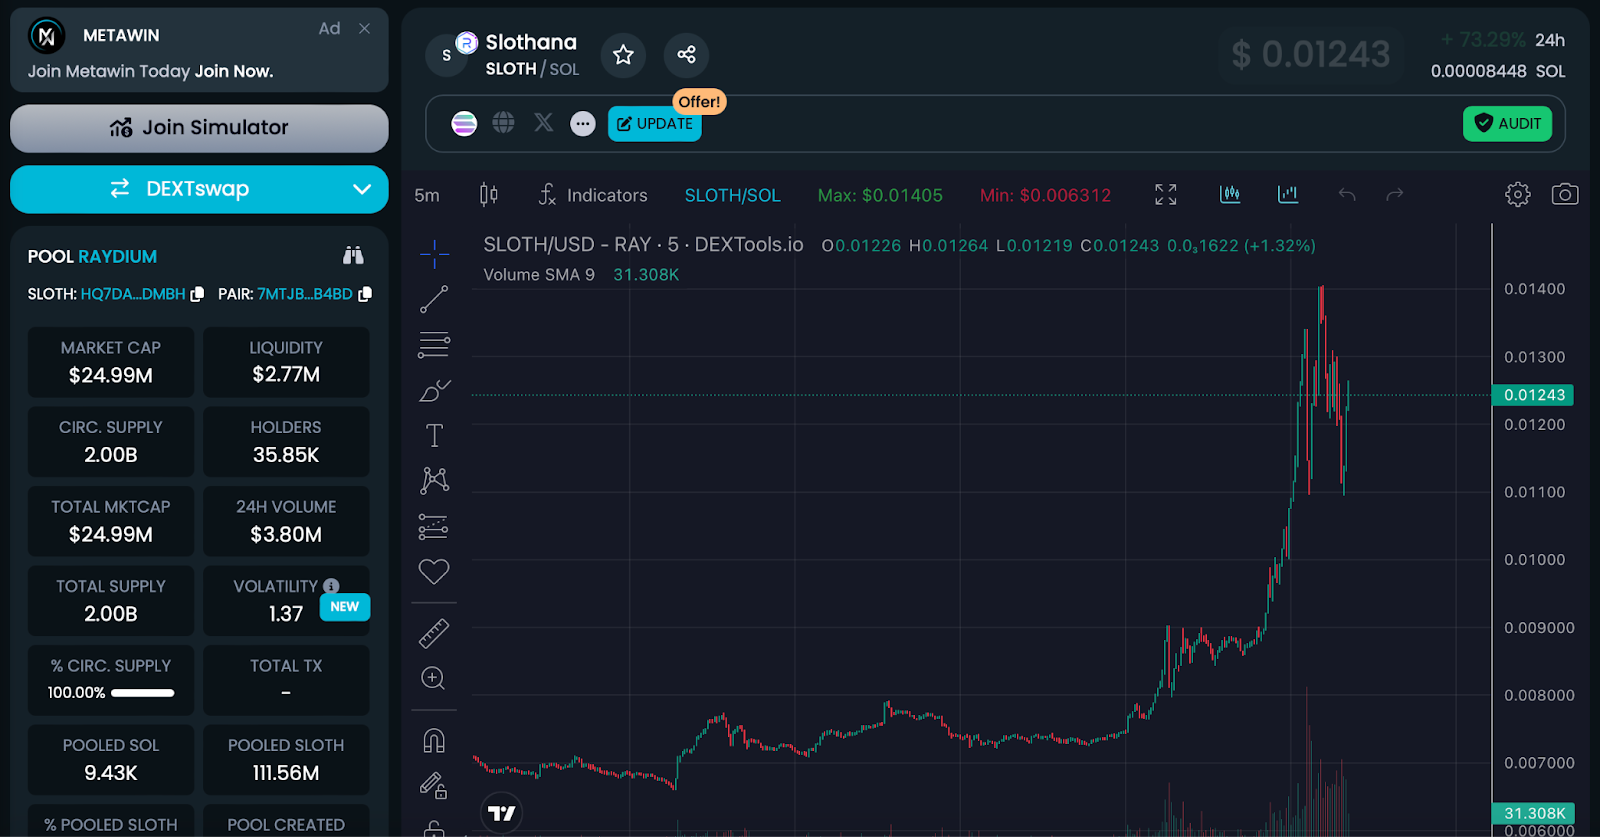
Task: Show volatility info tooltip icon
Action: tap(331, 586)
